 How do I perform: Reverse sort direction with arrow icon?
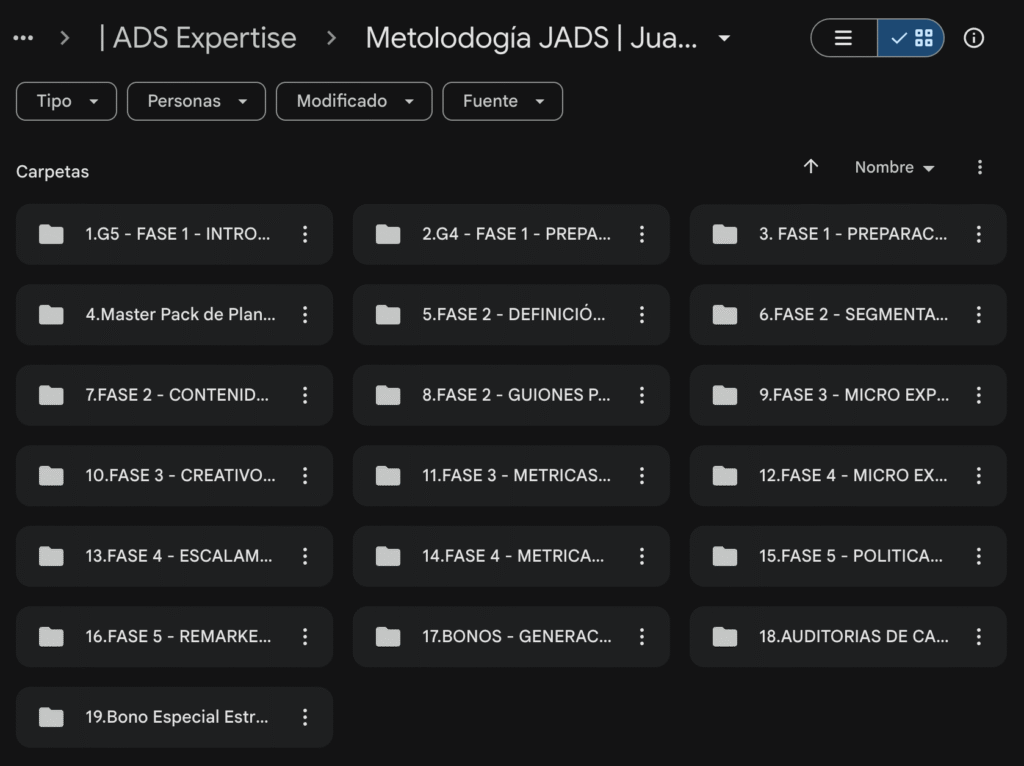(x=811, y=167)
